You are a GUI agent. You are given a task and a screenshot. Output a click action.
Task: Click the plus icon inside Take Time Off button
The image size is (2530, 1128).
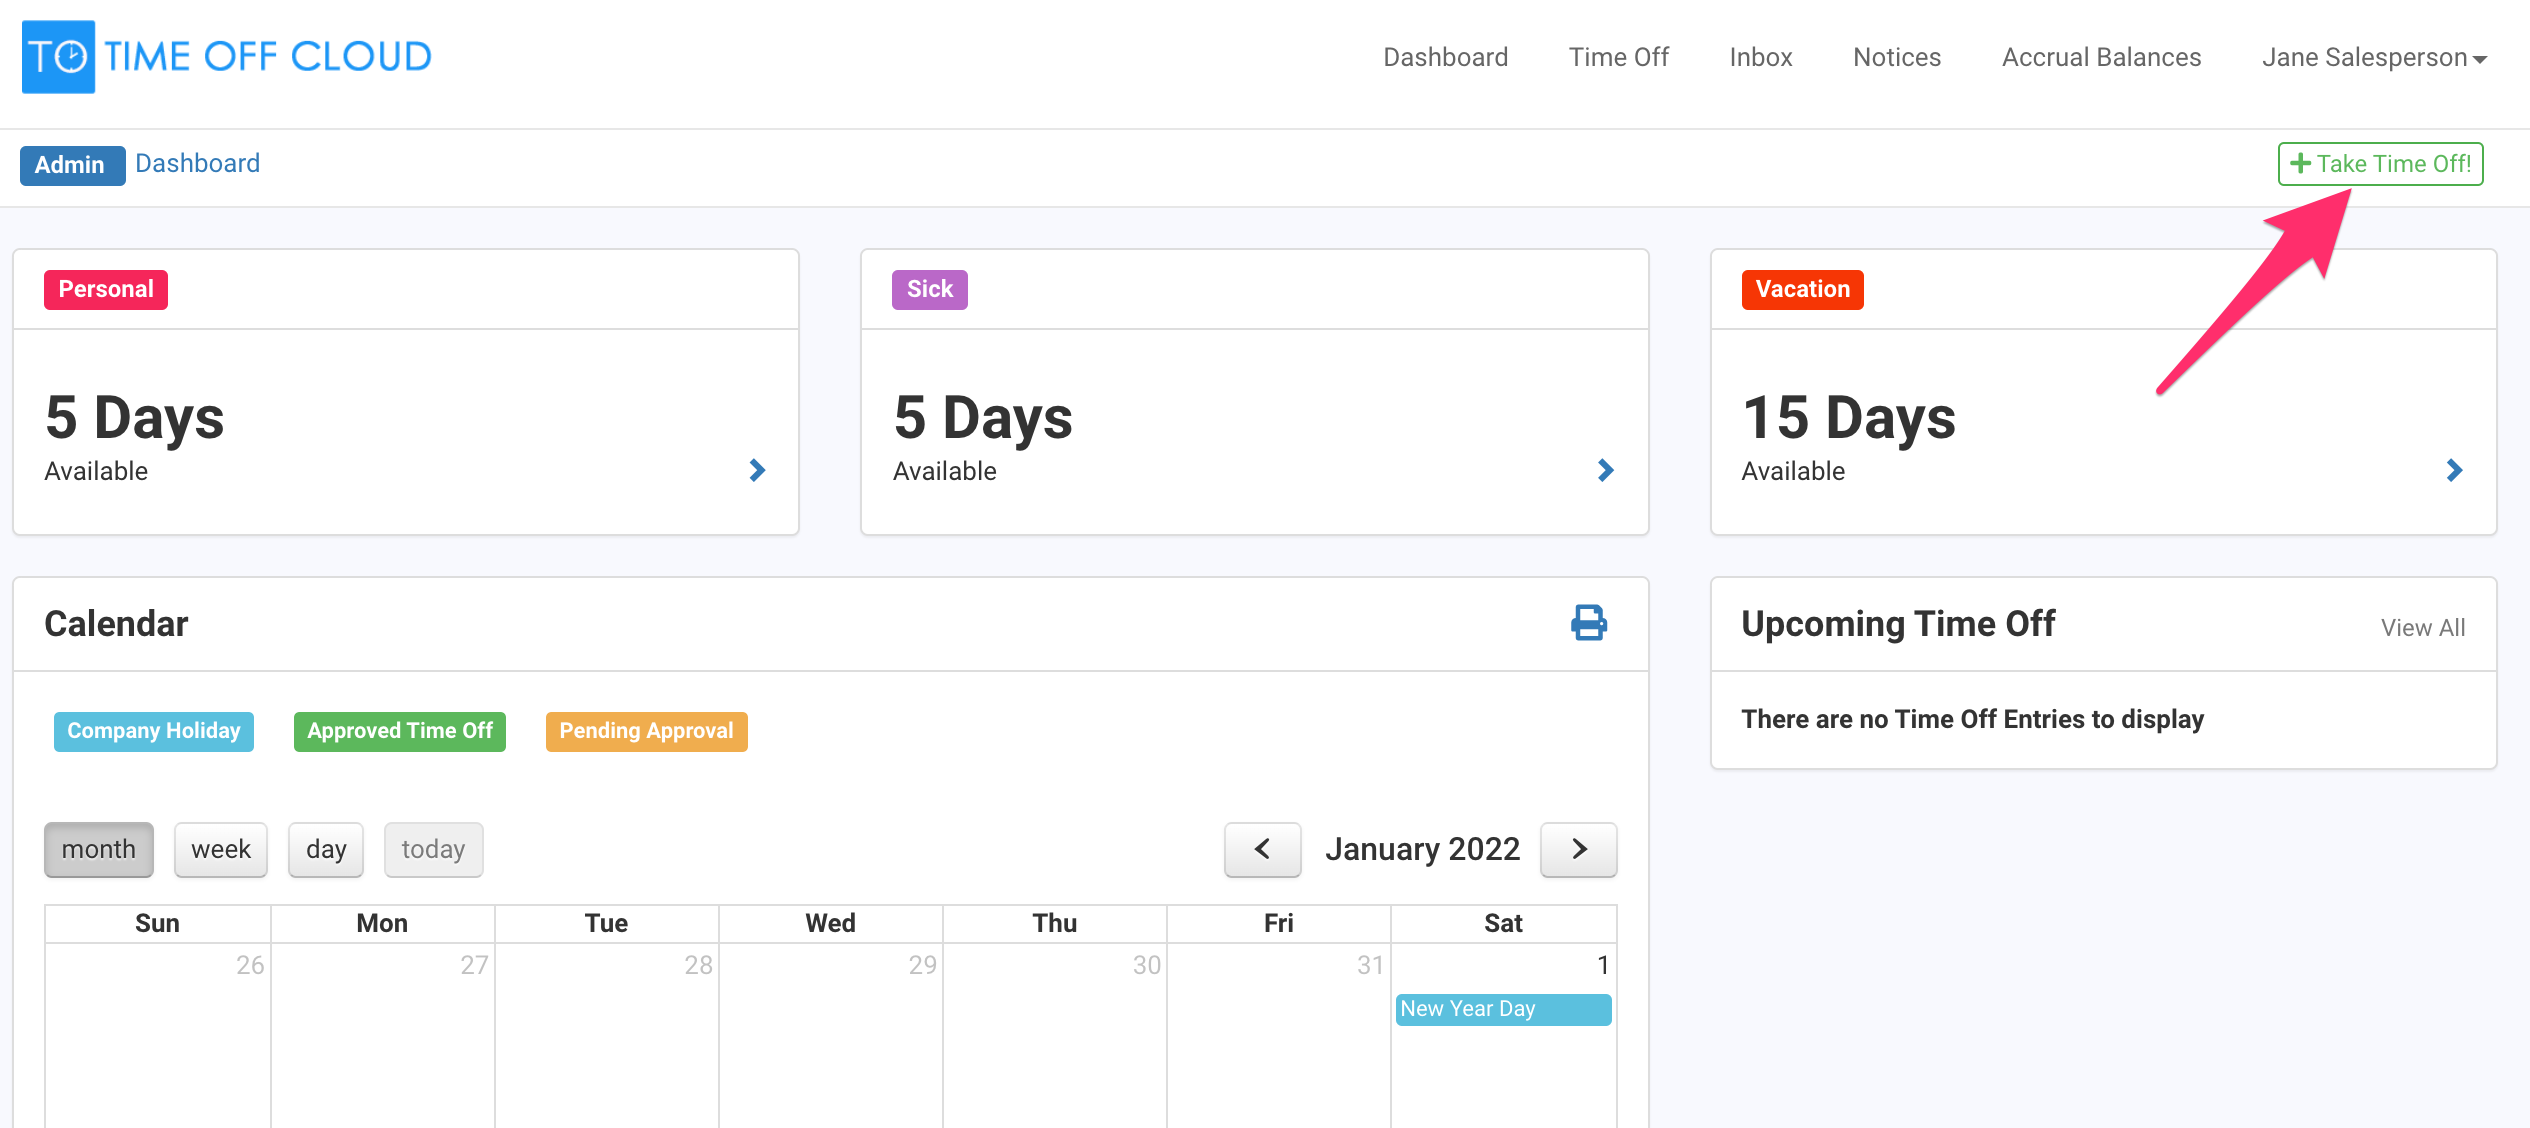[x=2300, y=163]
